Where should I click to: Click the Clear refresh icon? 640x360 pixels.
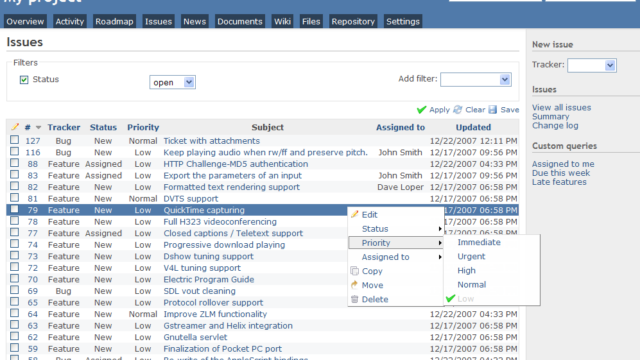click(x=458, y=109)
